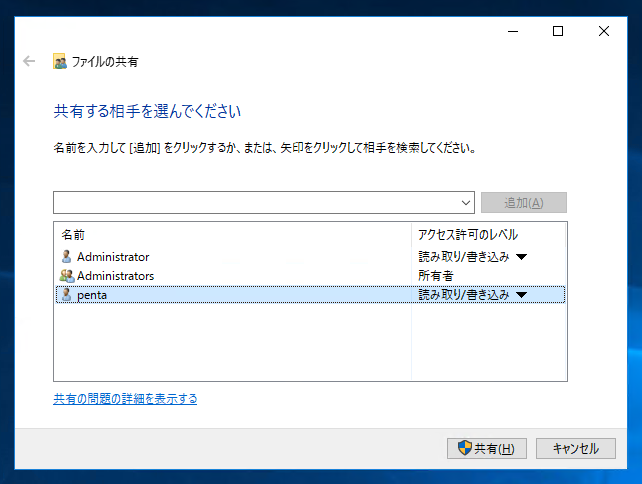Click the 共有(H) button

[487, 449]
